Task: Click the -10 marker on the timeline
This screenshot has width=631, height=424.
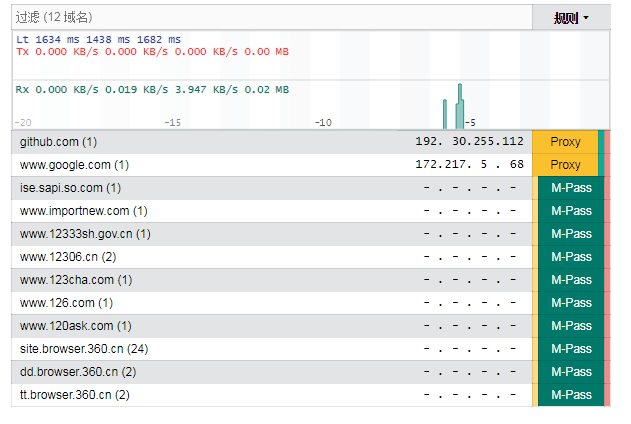Action: tap(323, 122)
